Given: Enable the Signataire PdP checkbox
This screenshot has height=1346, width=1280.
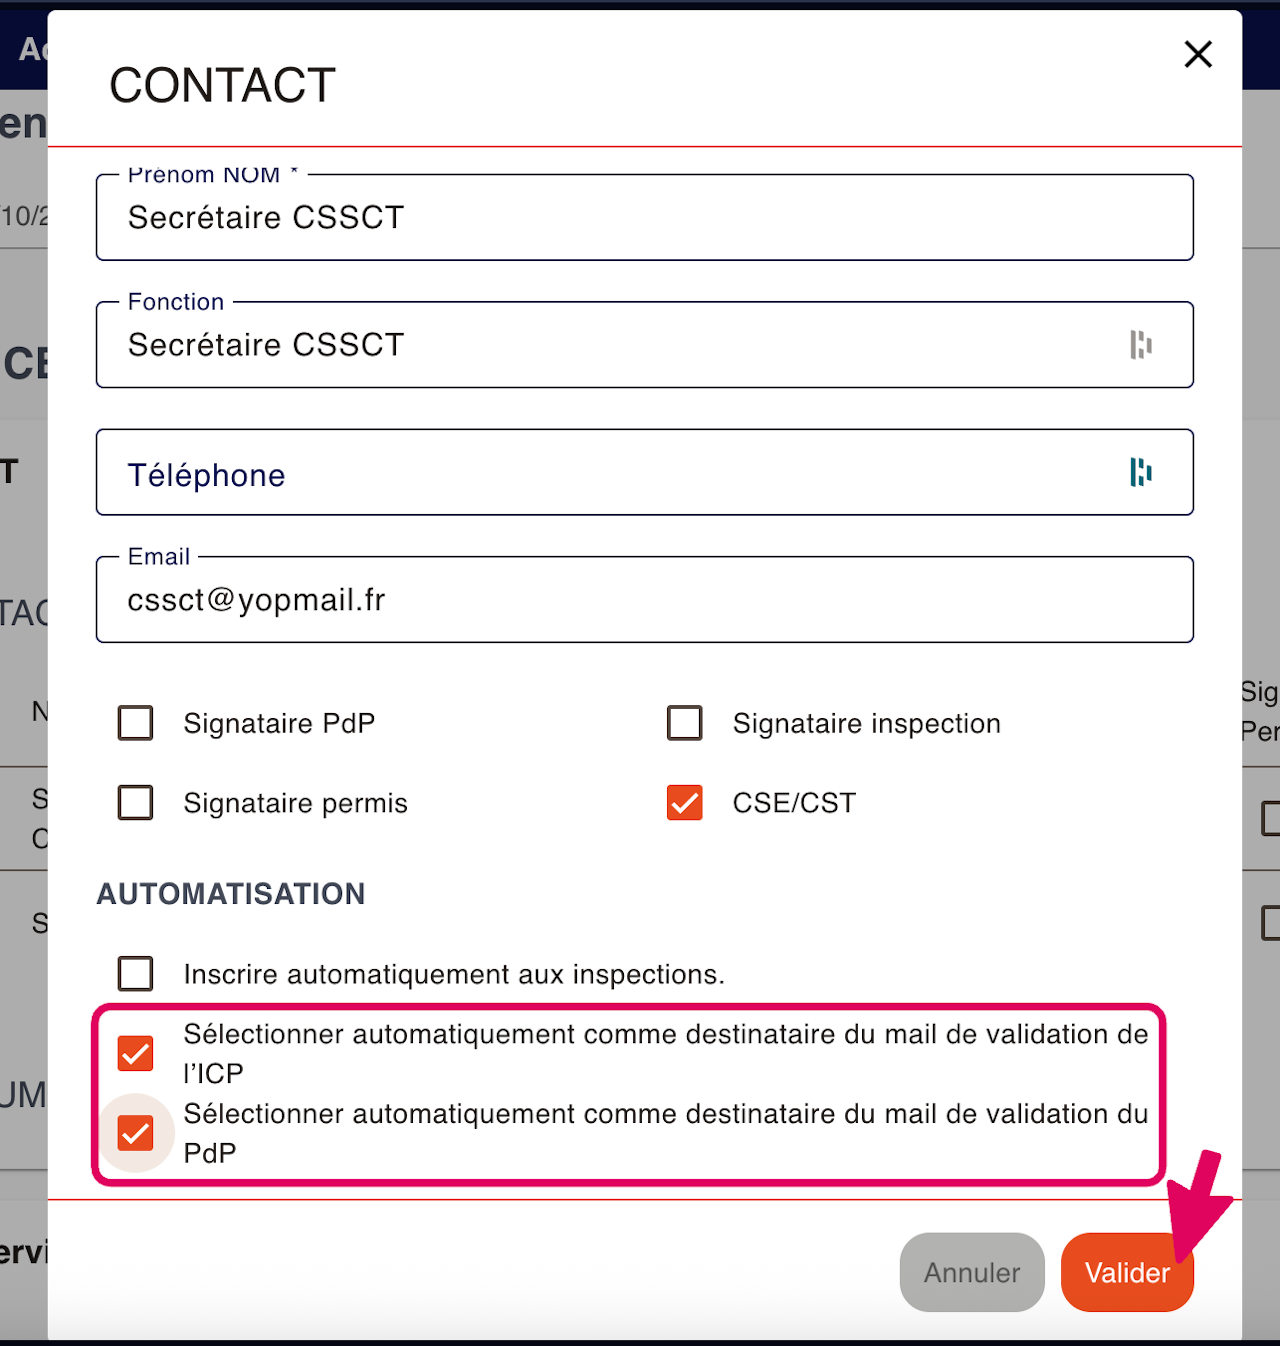Looking at the screenshot, I should coord(136,723).
